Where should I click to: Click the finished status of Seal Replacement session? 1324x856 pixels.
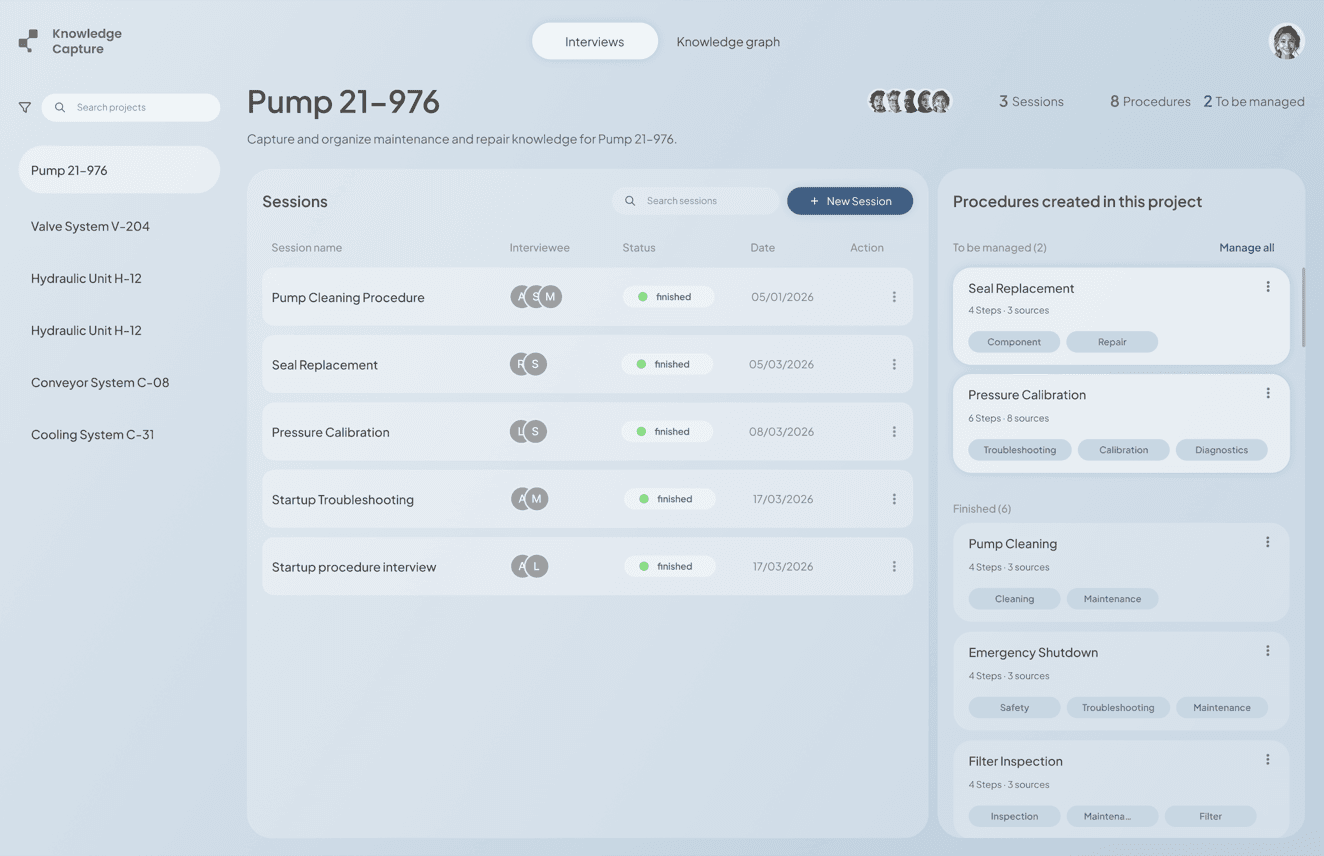667,364
